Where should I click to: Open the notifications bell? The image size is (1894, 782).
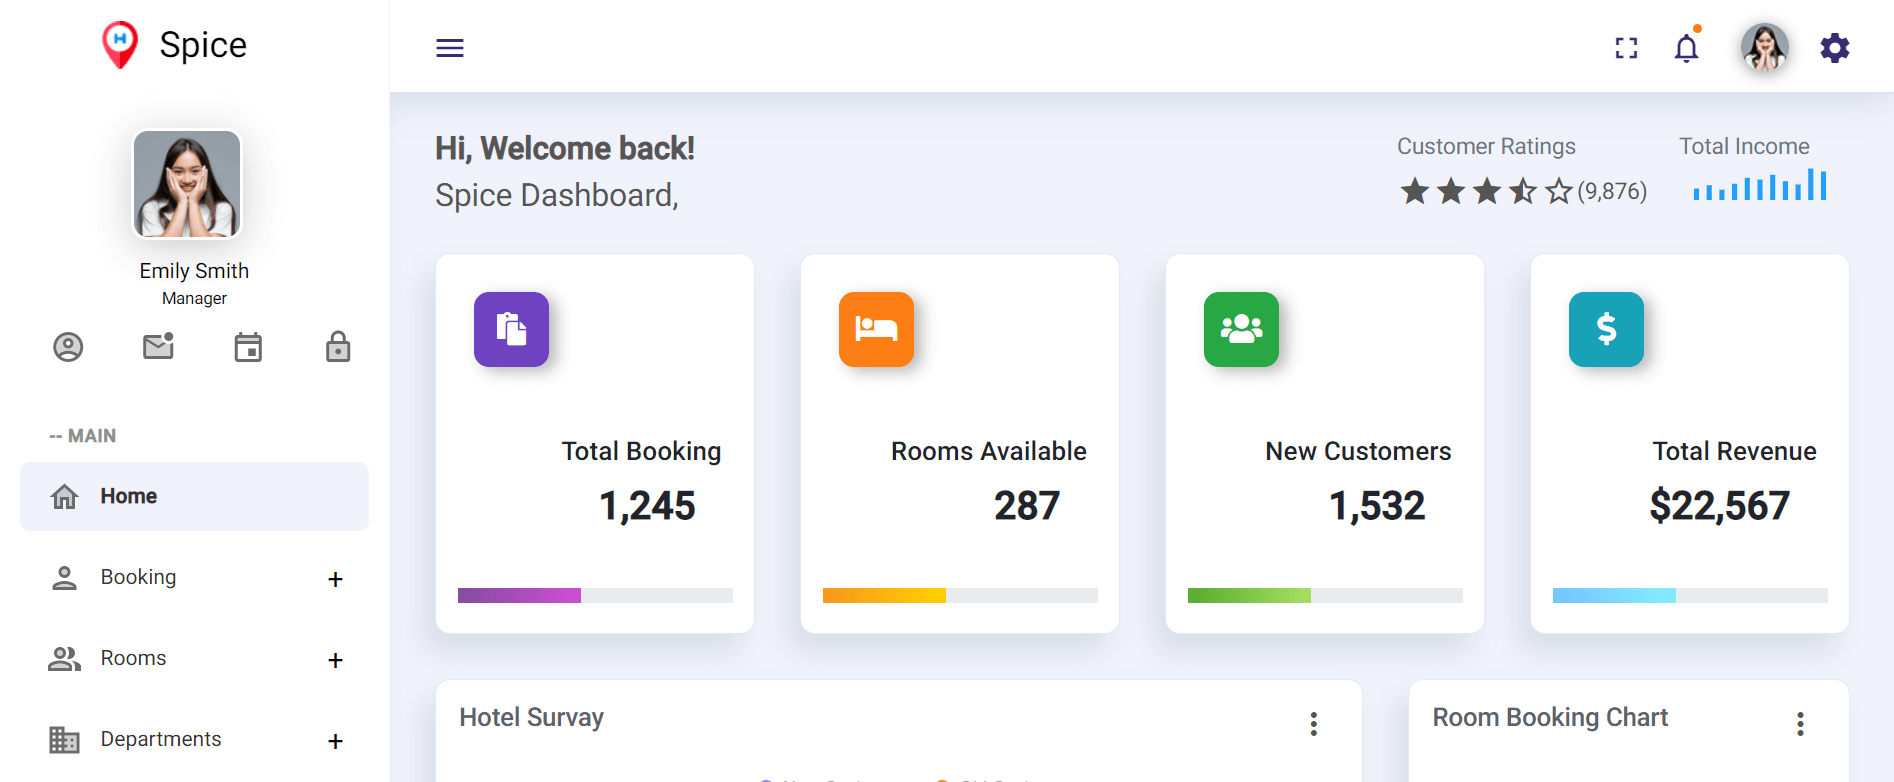[x=1686, y=47]
